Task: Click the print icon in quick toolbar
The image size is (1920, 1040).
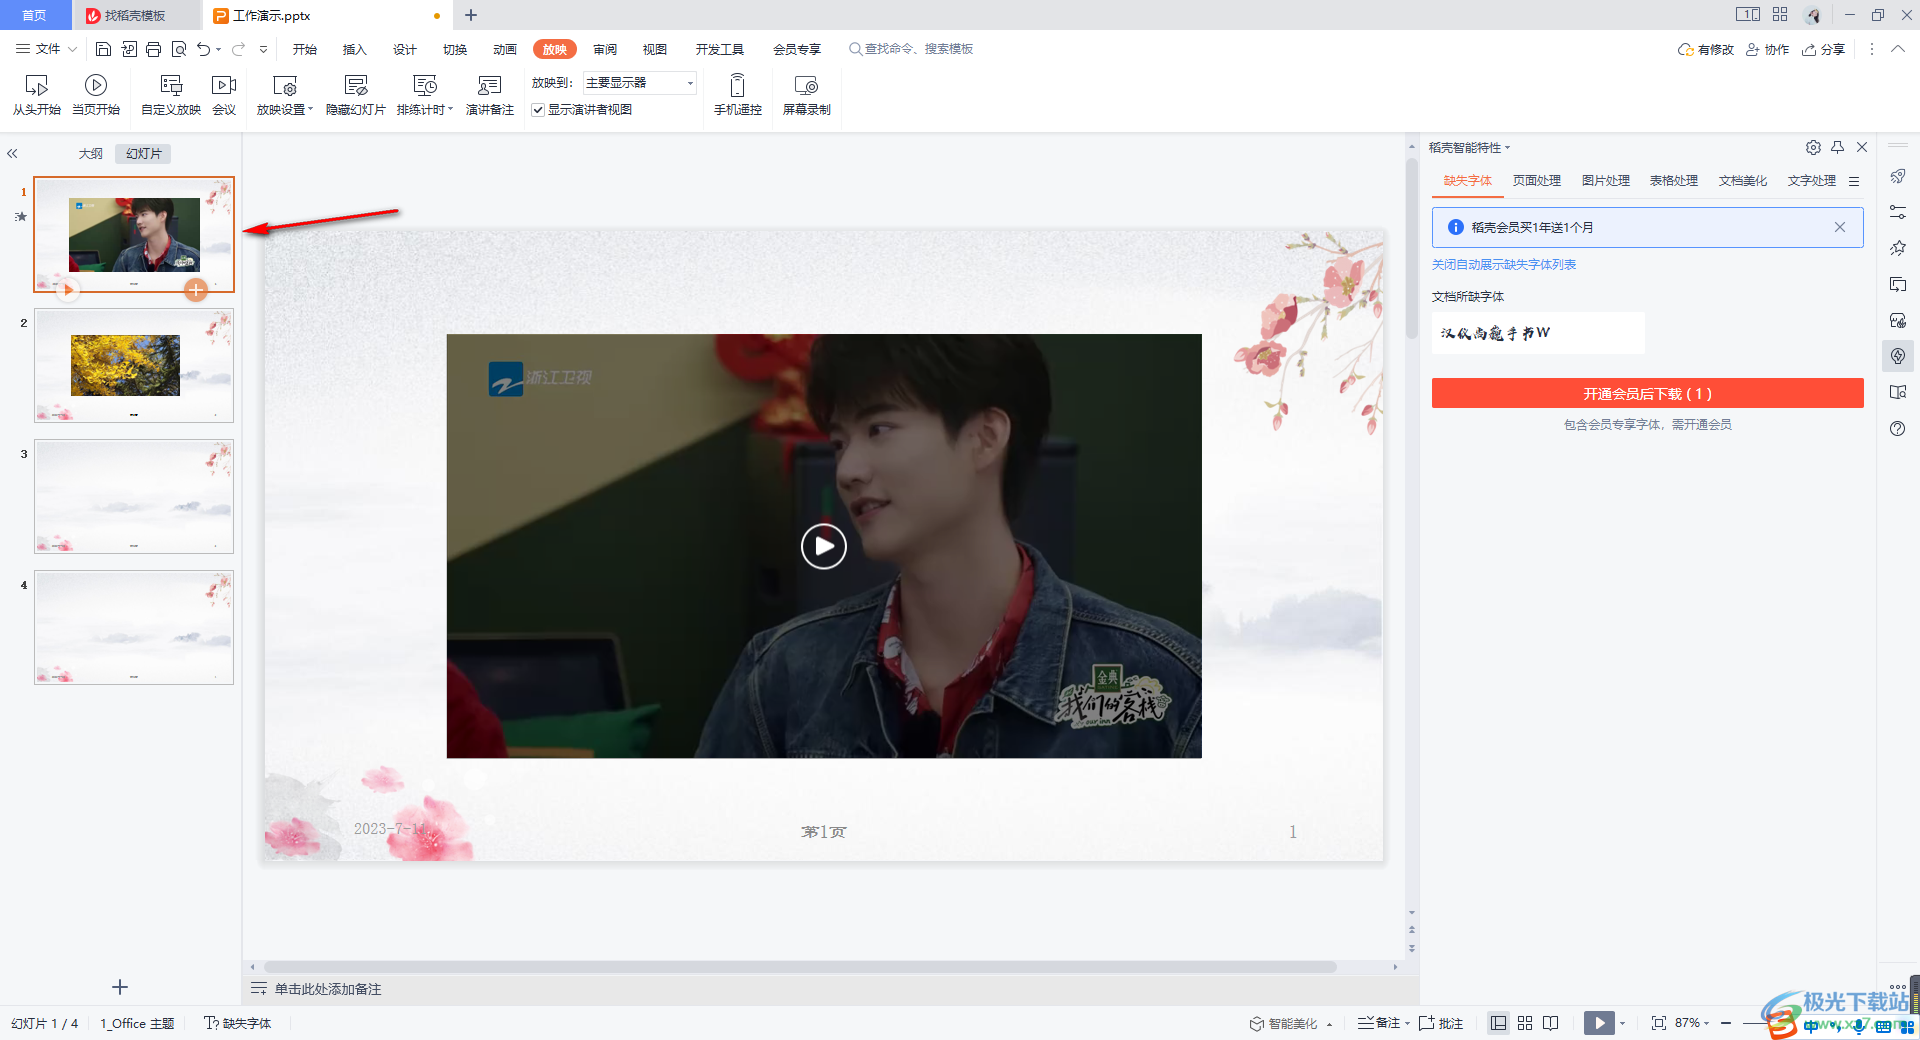Action: pos(153,49)
